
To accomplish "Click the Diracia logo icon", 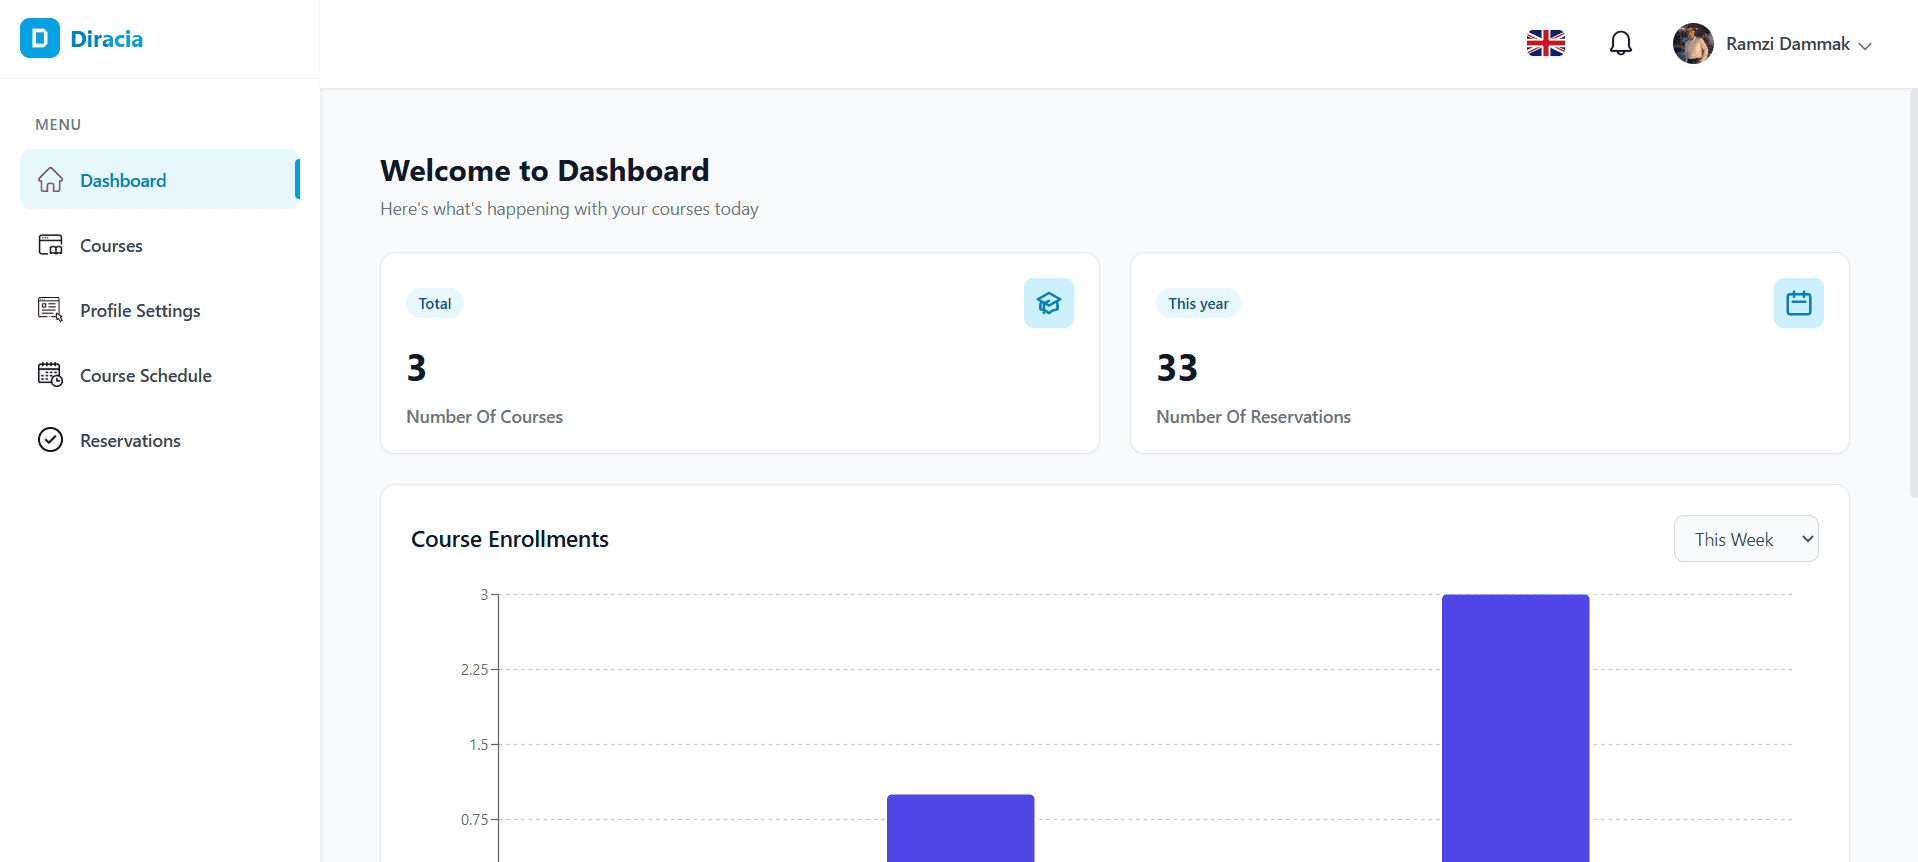I will [40, 38].
